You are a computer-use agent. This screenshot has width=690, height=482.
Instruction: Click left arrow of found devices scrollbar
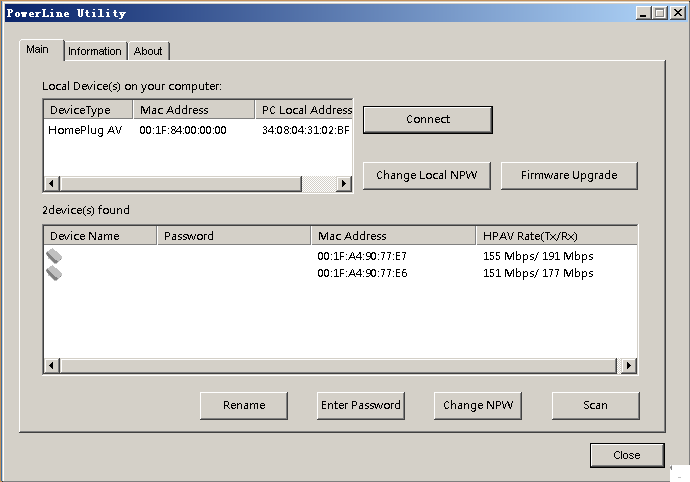tap(51, 365)
